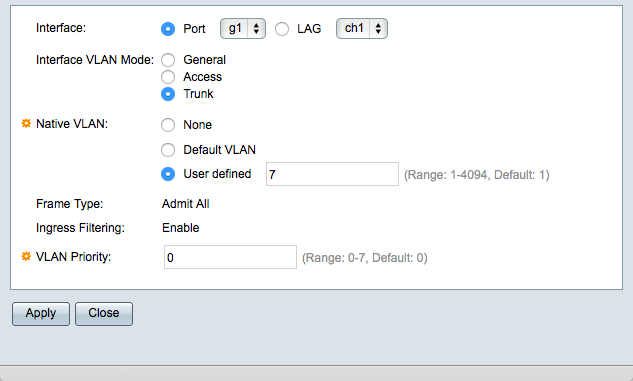Select the LAG interface radio button

[282, 29]
